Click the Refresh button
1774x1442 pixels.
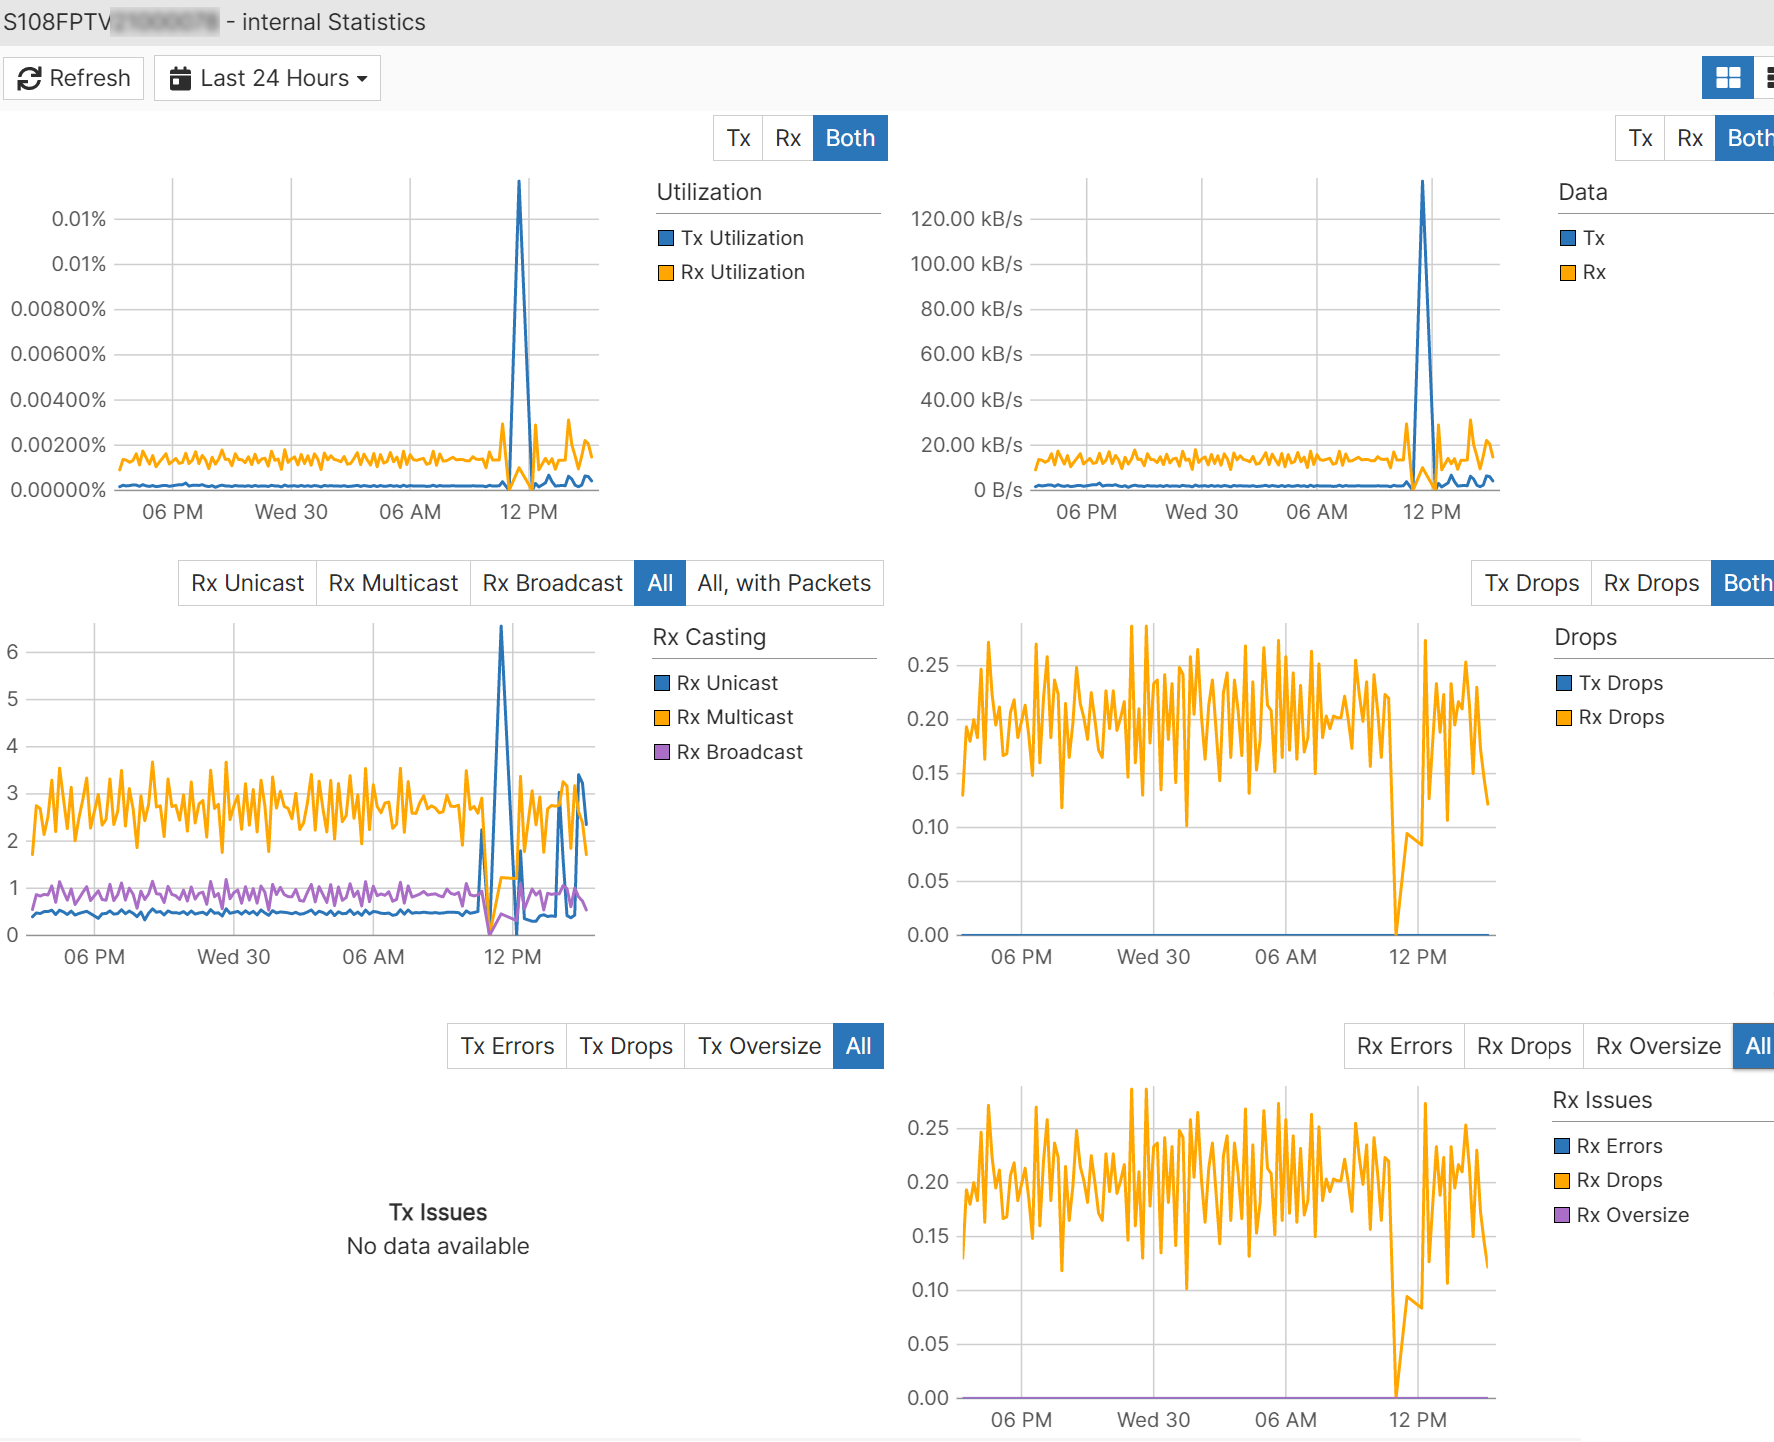(x=74, y=78)
